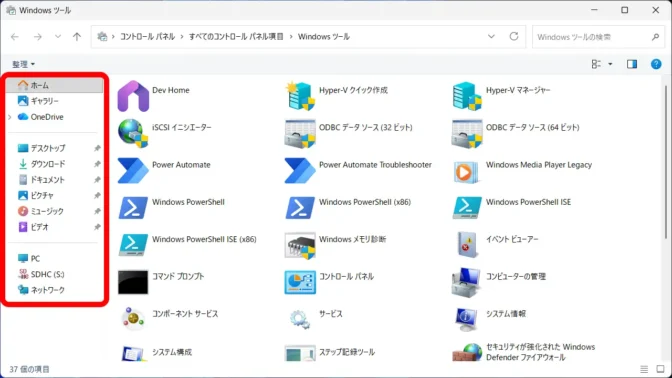Screen dimensions: 672x378
Task: Open ODBC データ ソース (64 ビット) icon
Action: click(x=467, y=134)
